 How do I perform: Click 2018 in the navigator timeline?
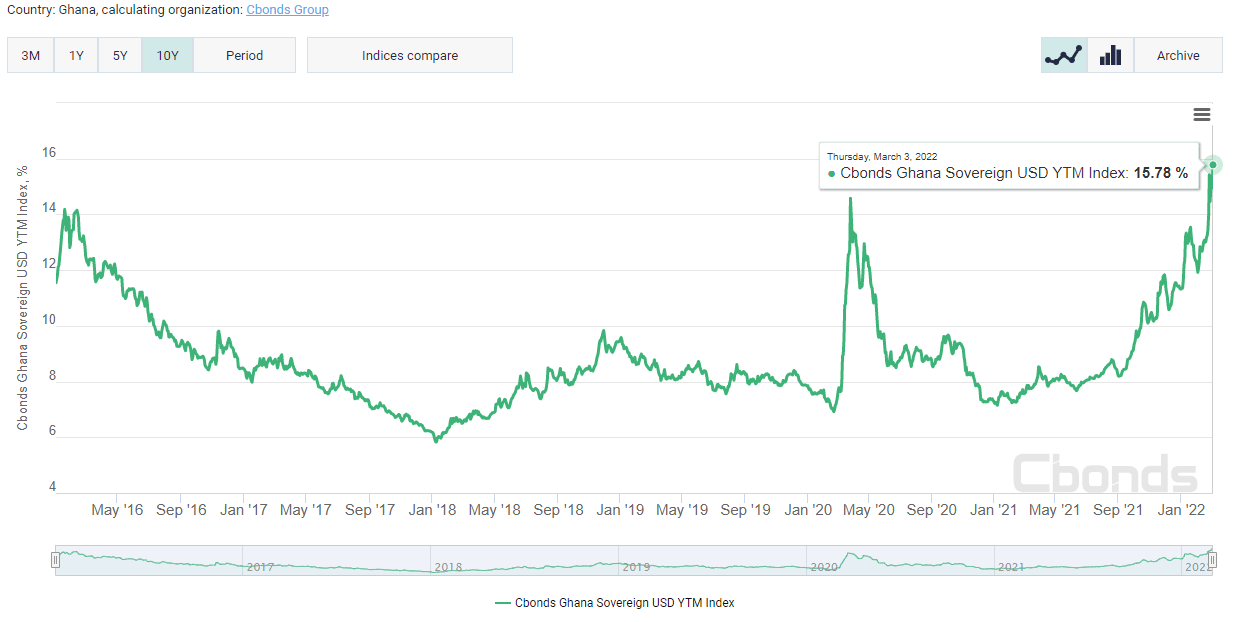click(x=448, y=567)
